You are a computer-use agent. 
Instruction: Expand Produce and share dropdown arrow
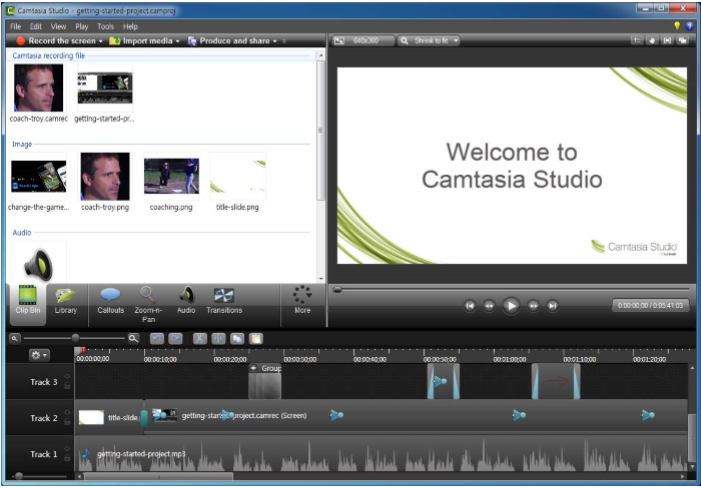274,41
